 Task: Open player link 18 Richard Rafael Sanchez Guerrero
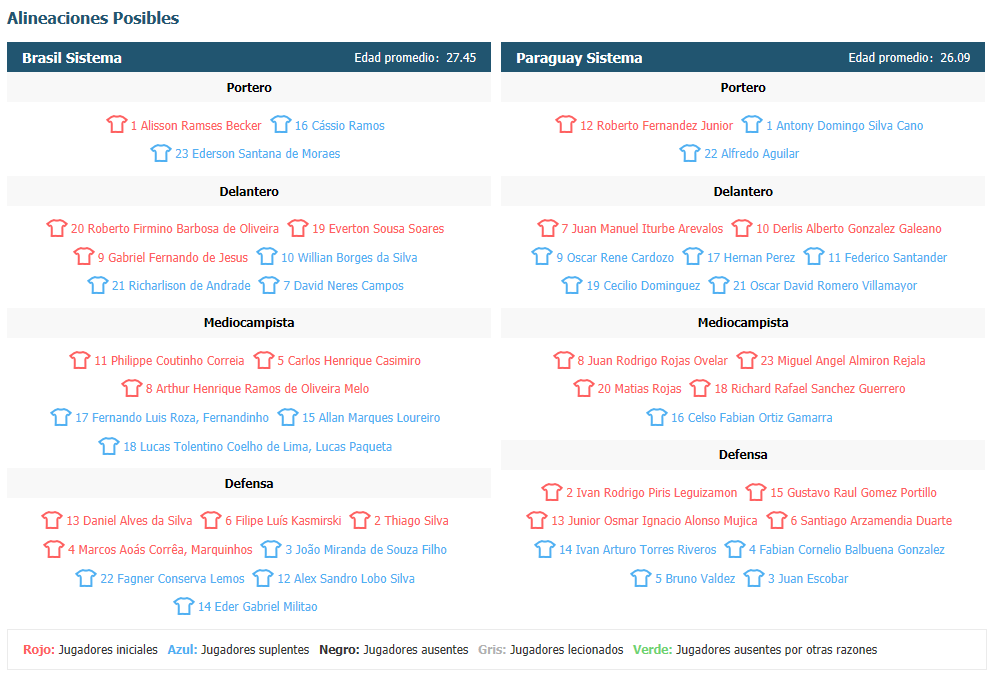[x=810, y=388]
